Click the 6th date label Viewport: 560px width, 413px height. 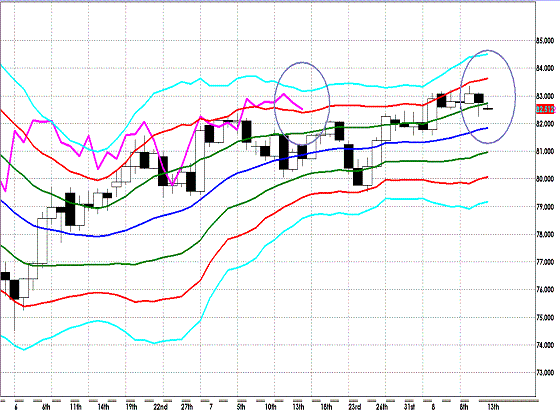(x=46, y=407)
